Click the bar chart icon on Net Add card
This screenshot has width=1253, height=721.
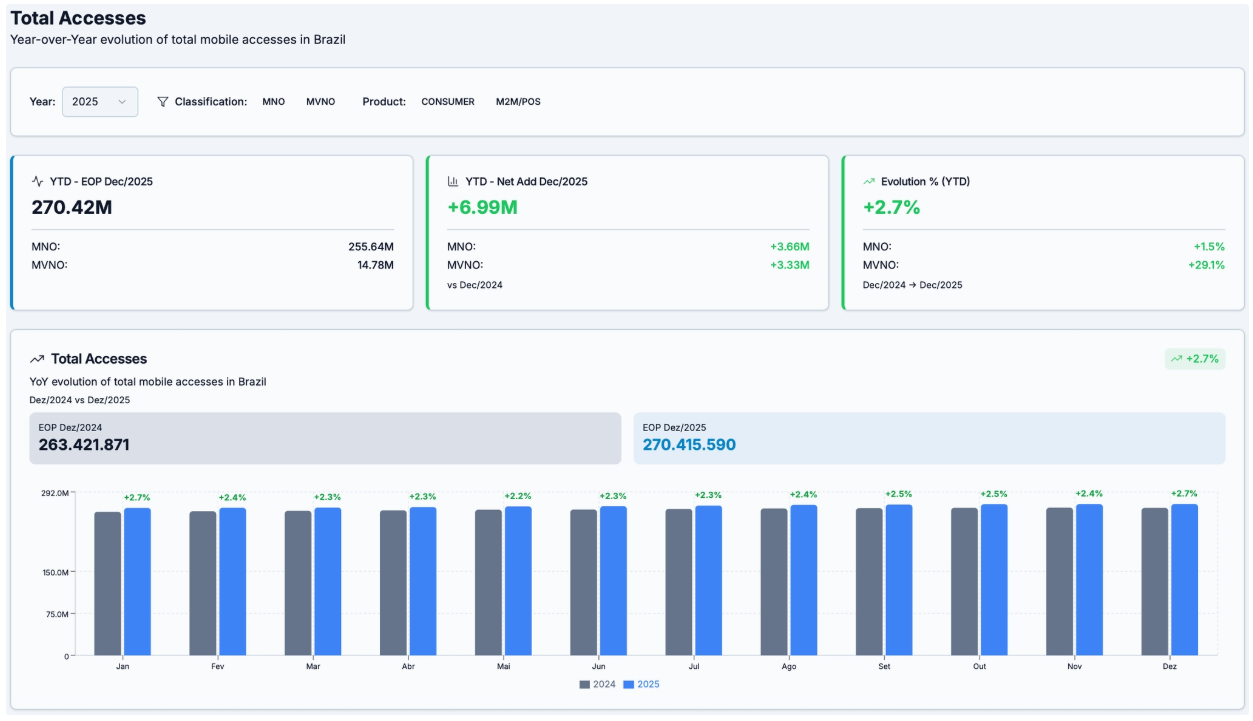pyautogui.click(x=452, y=181)
